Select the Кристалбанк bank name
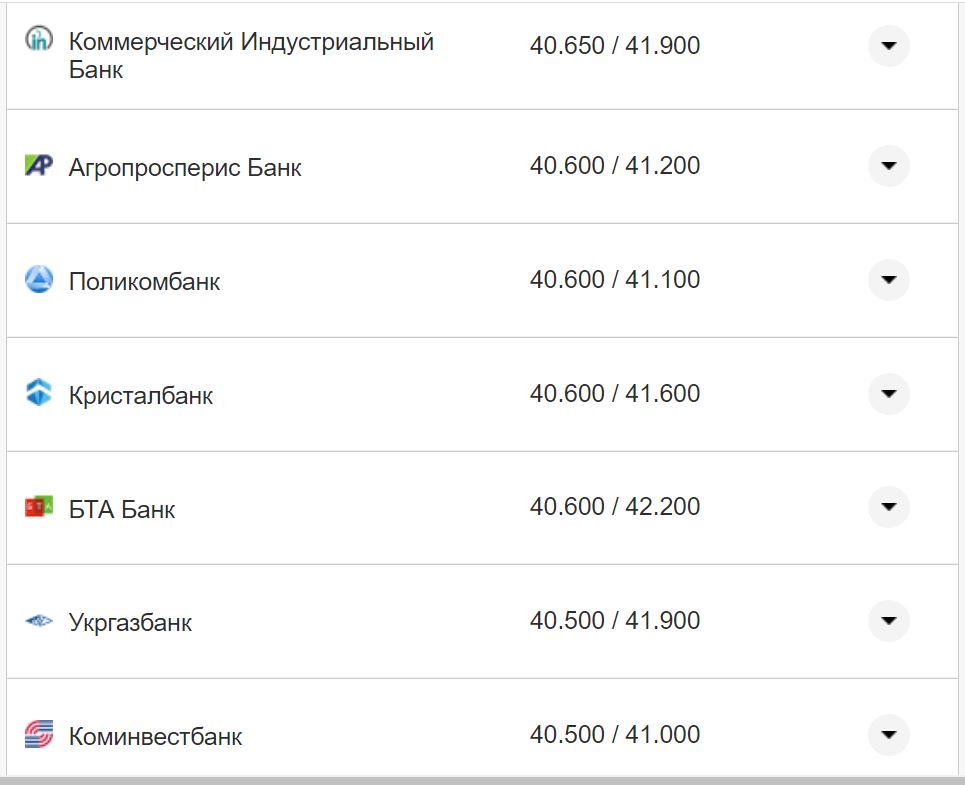 tap(140, 394)
